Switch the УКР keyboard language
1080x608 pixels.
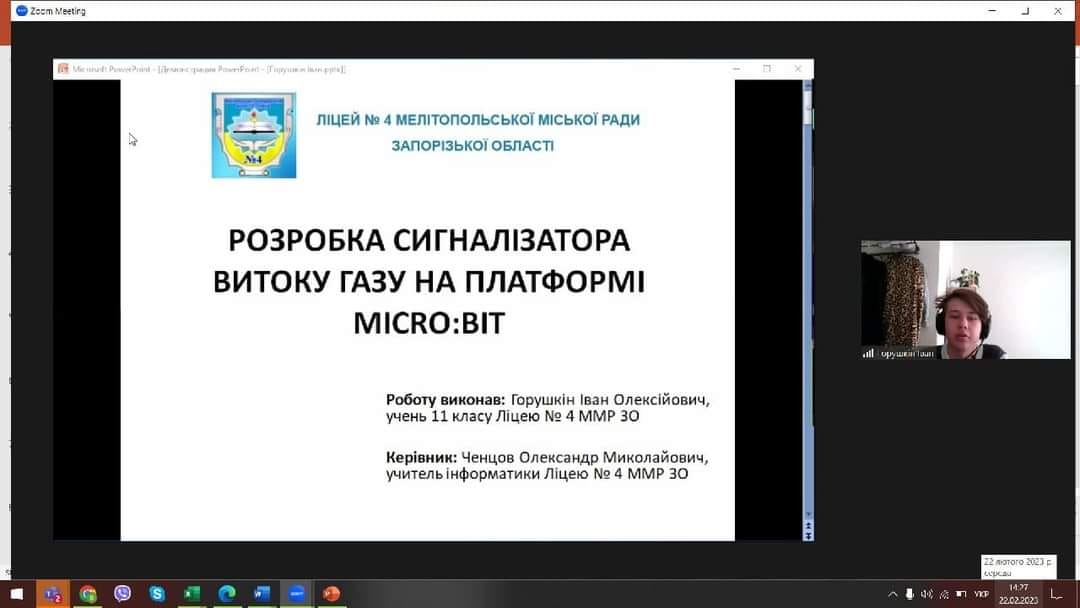click(x=981, y=594)
